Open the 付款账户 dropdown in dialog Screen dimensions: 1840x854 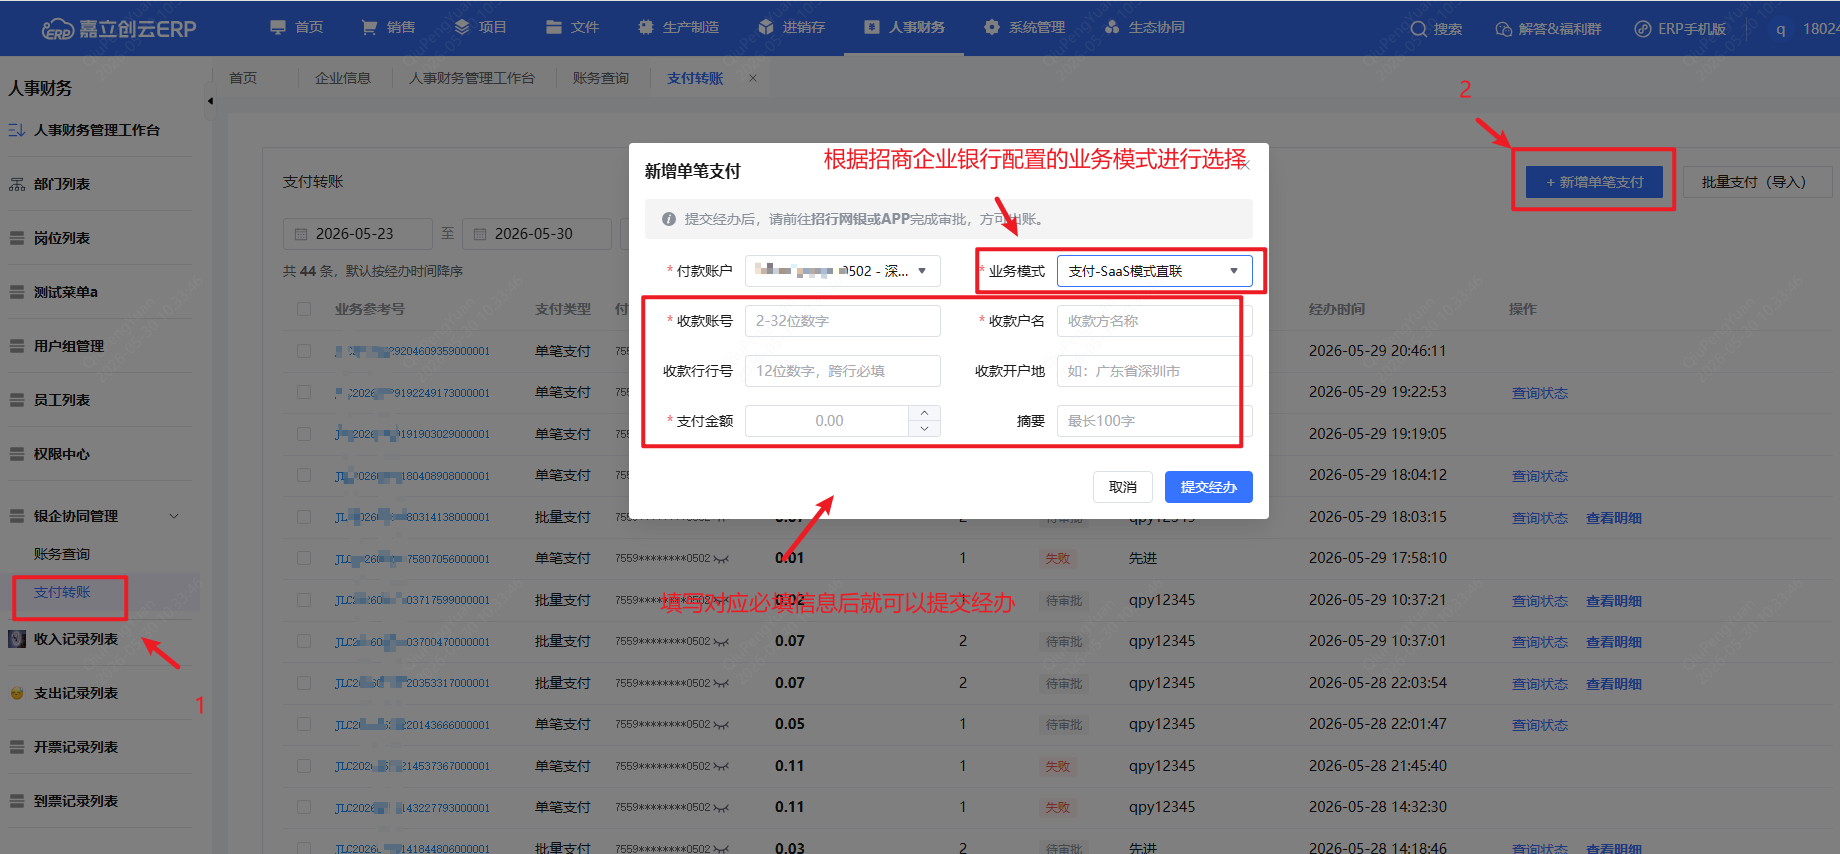pyautogui.click(x=842, y=271)
